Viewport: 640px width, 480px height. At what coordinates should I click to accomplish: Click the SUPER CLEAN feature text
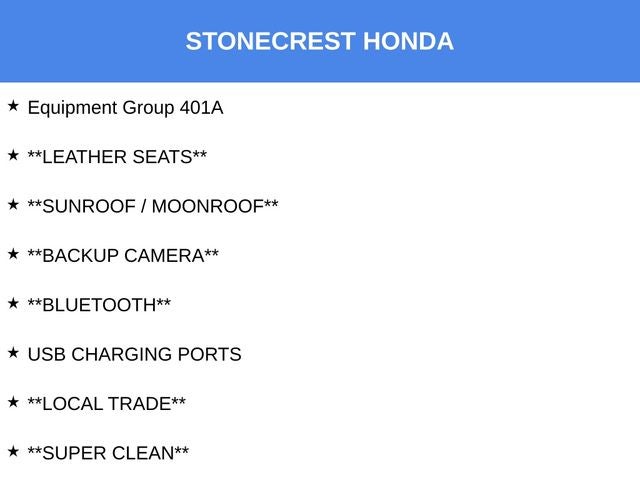pyautogui.click(x=108, y=453)
